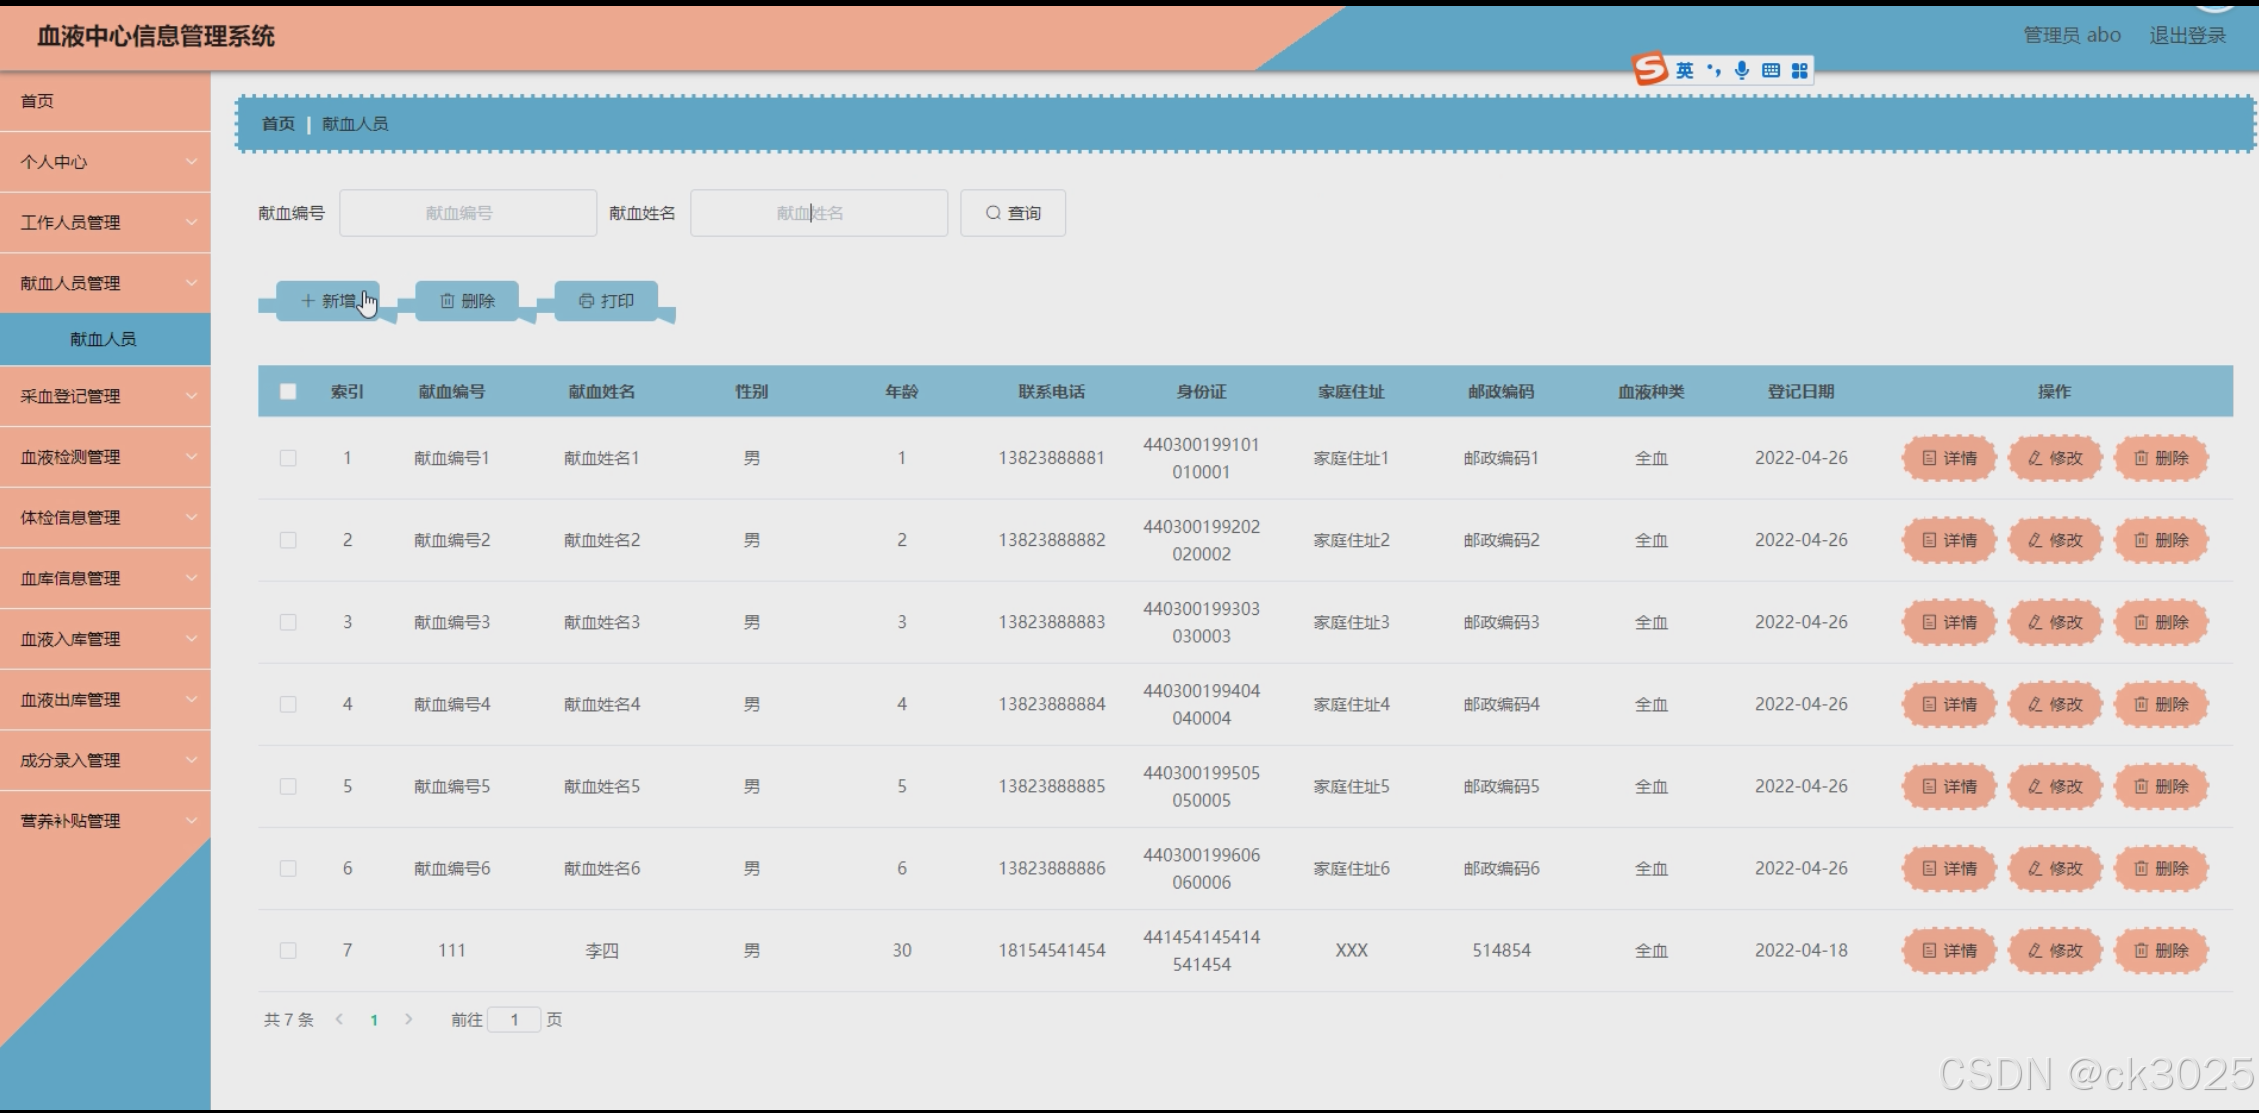Click the plus icon to add a donor

tap(308, 301)
